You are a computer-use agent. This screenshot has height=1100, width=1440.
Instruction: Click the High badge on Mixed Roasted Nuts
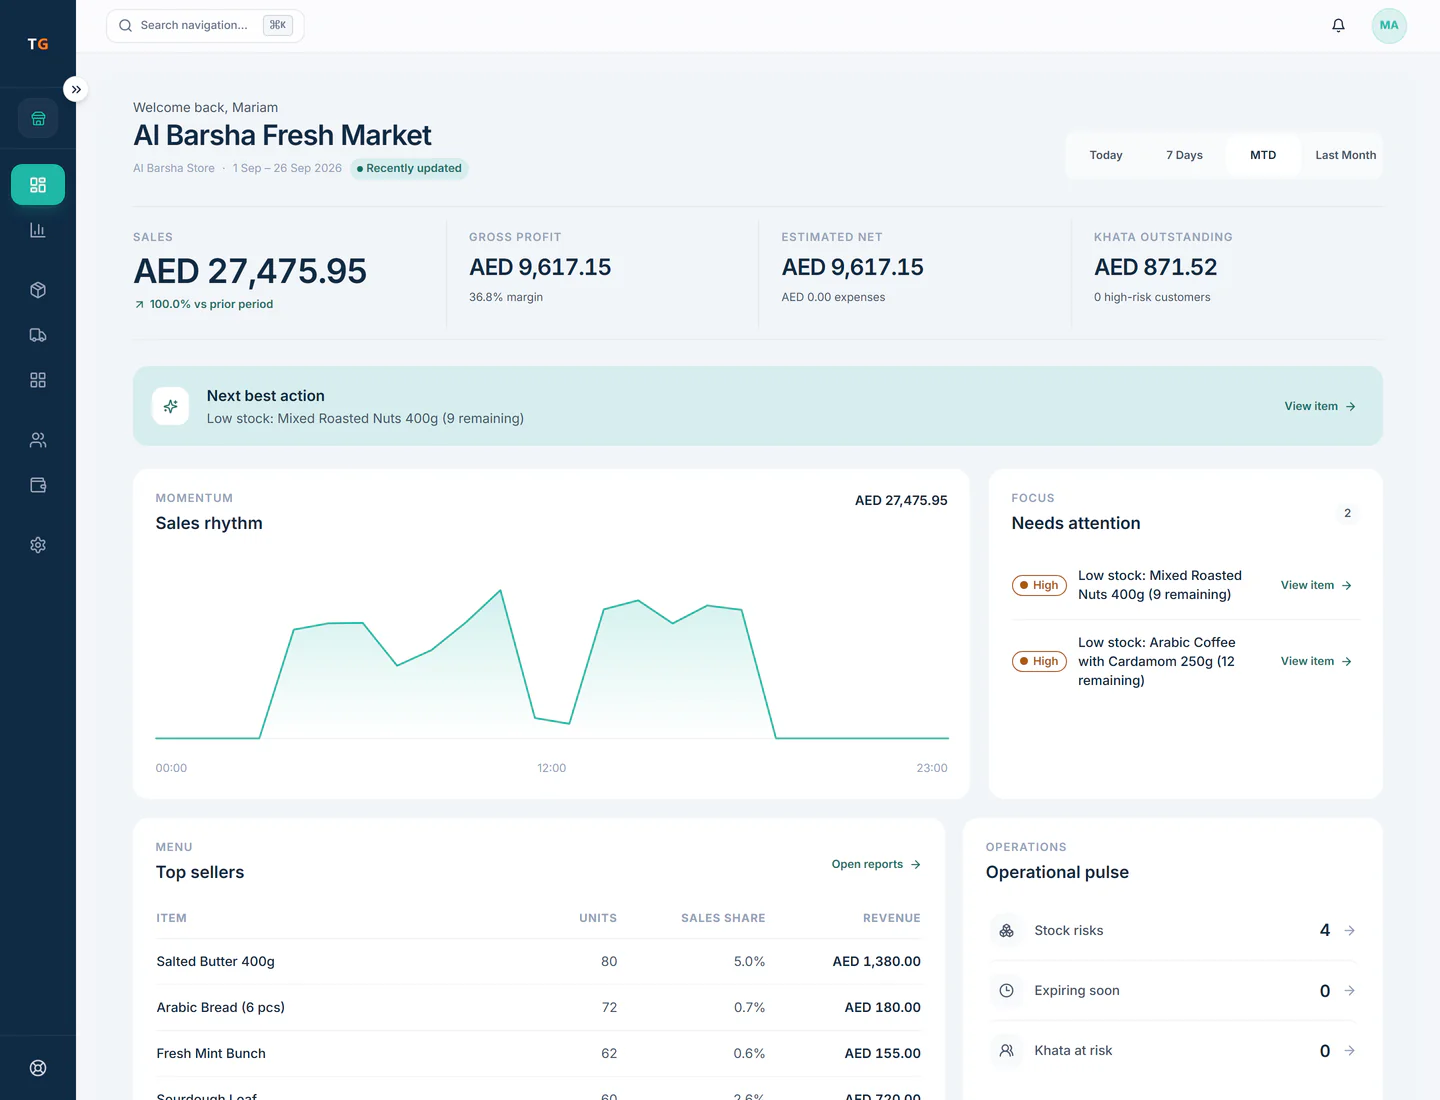1039,585
